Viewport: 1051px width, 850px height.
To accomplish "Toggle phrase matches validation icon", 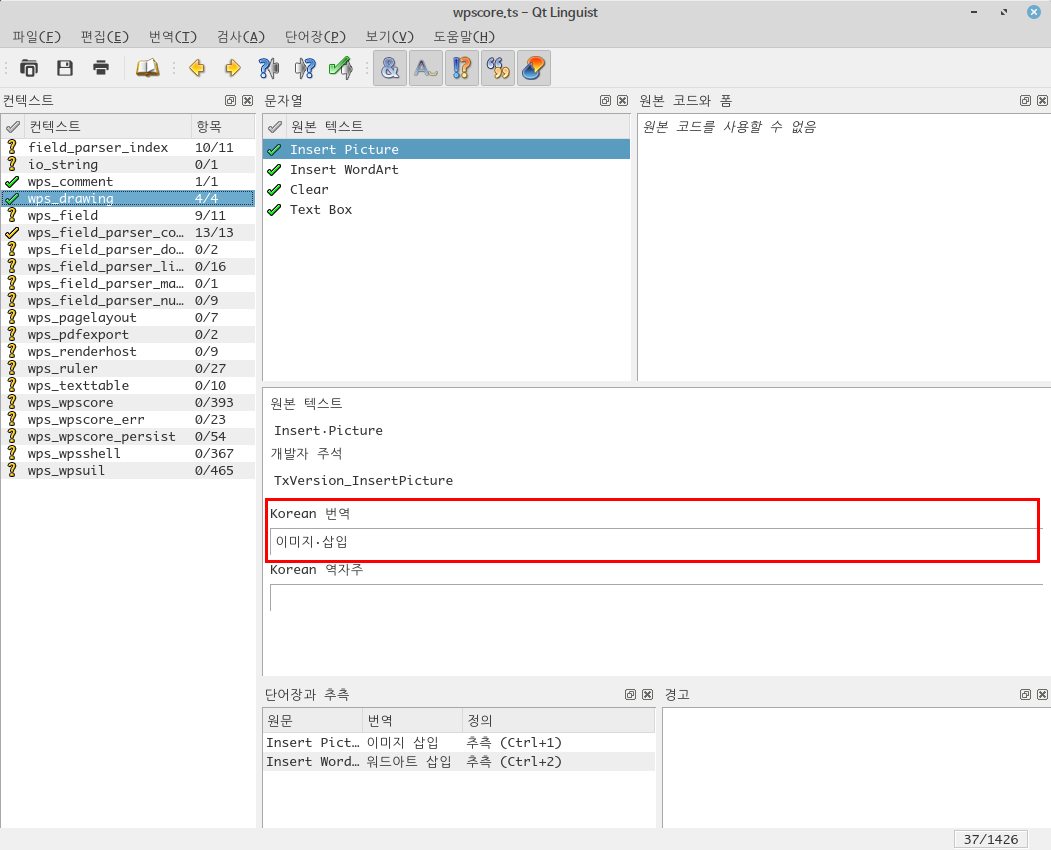I will (498, 68).
